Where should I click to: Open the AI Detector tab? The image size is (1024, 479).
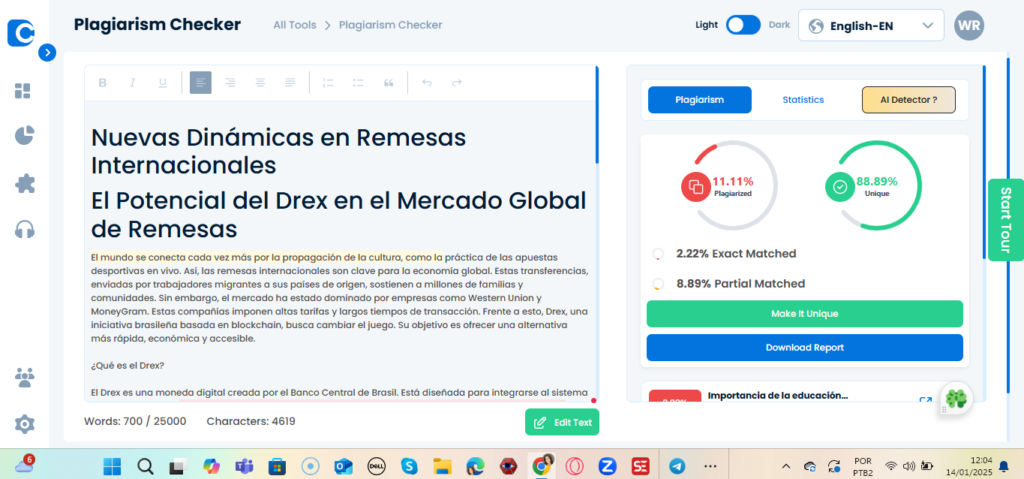[908, 100]
